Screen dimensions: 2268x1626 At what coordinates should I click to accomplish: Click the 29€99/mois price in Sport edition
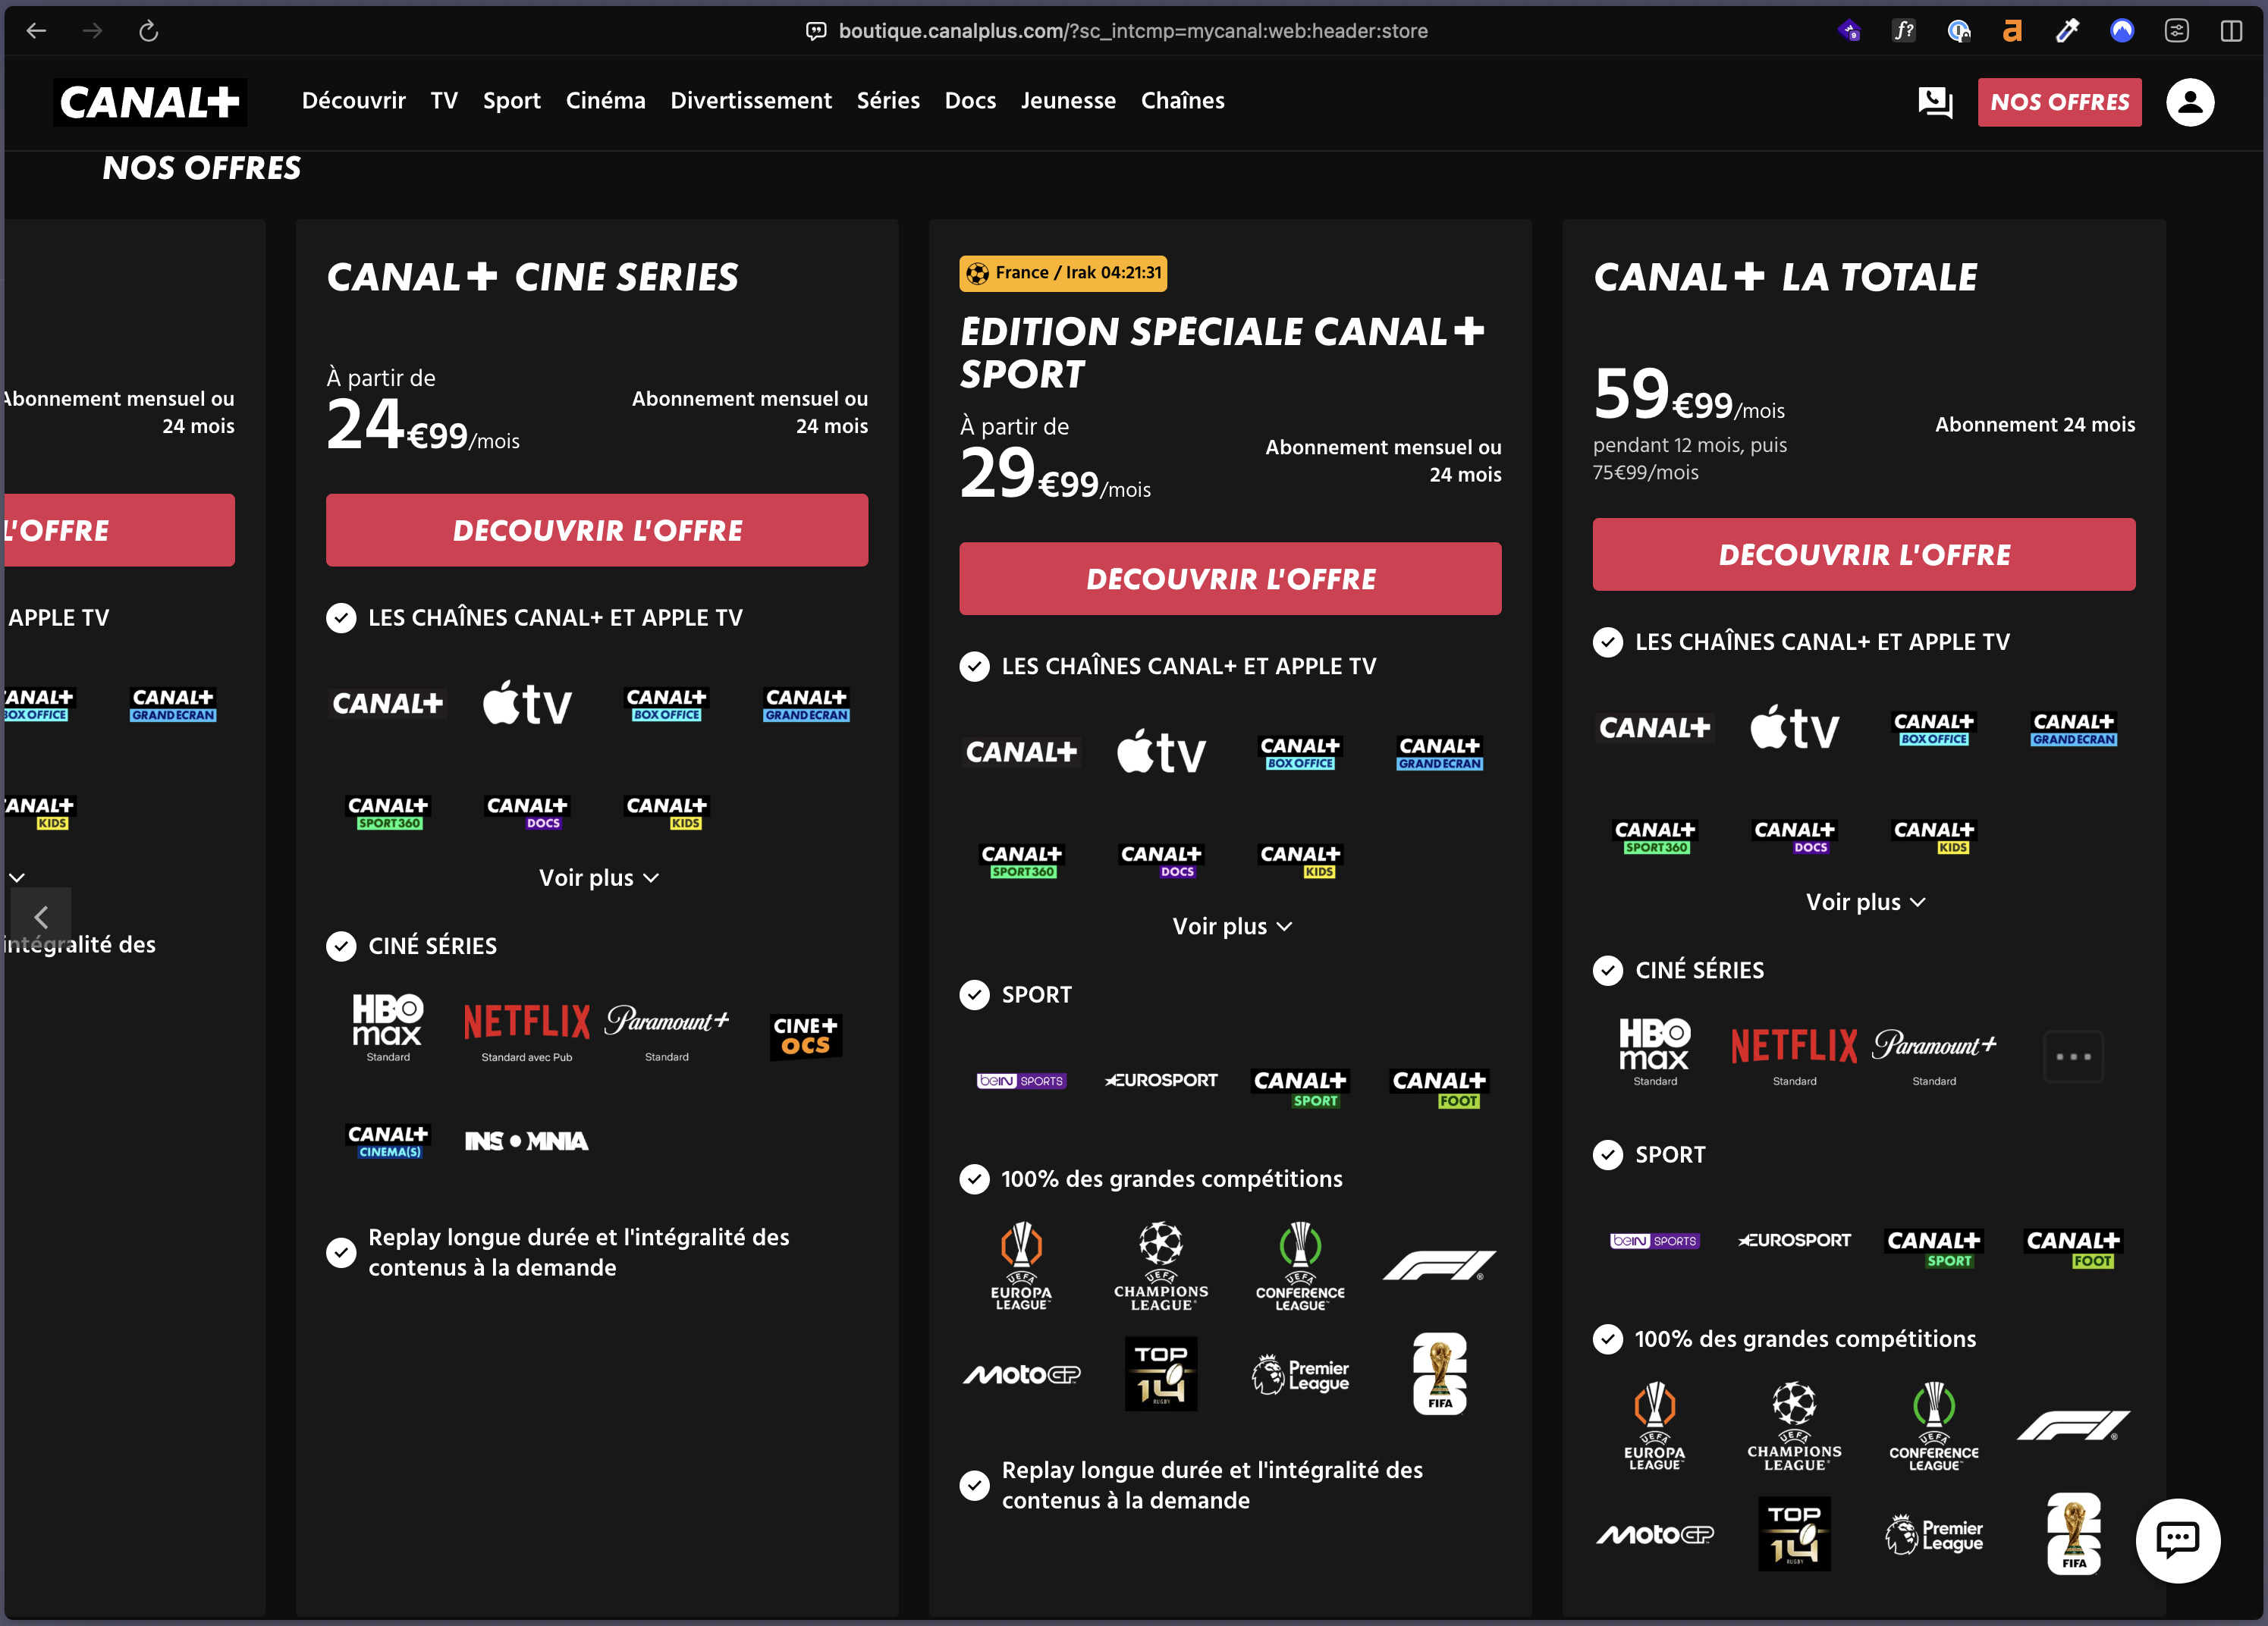click(1055, 473)
